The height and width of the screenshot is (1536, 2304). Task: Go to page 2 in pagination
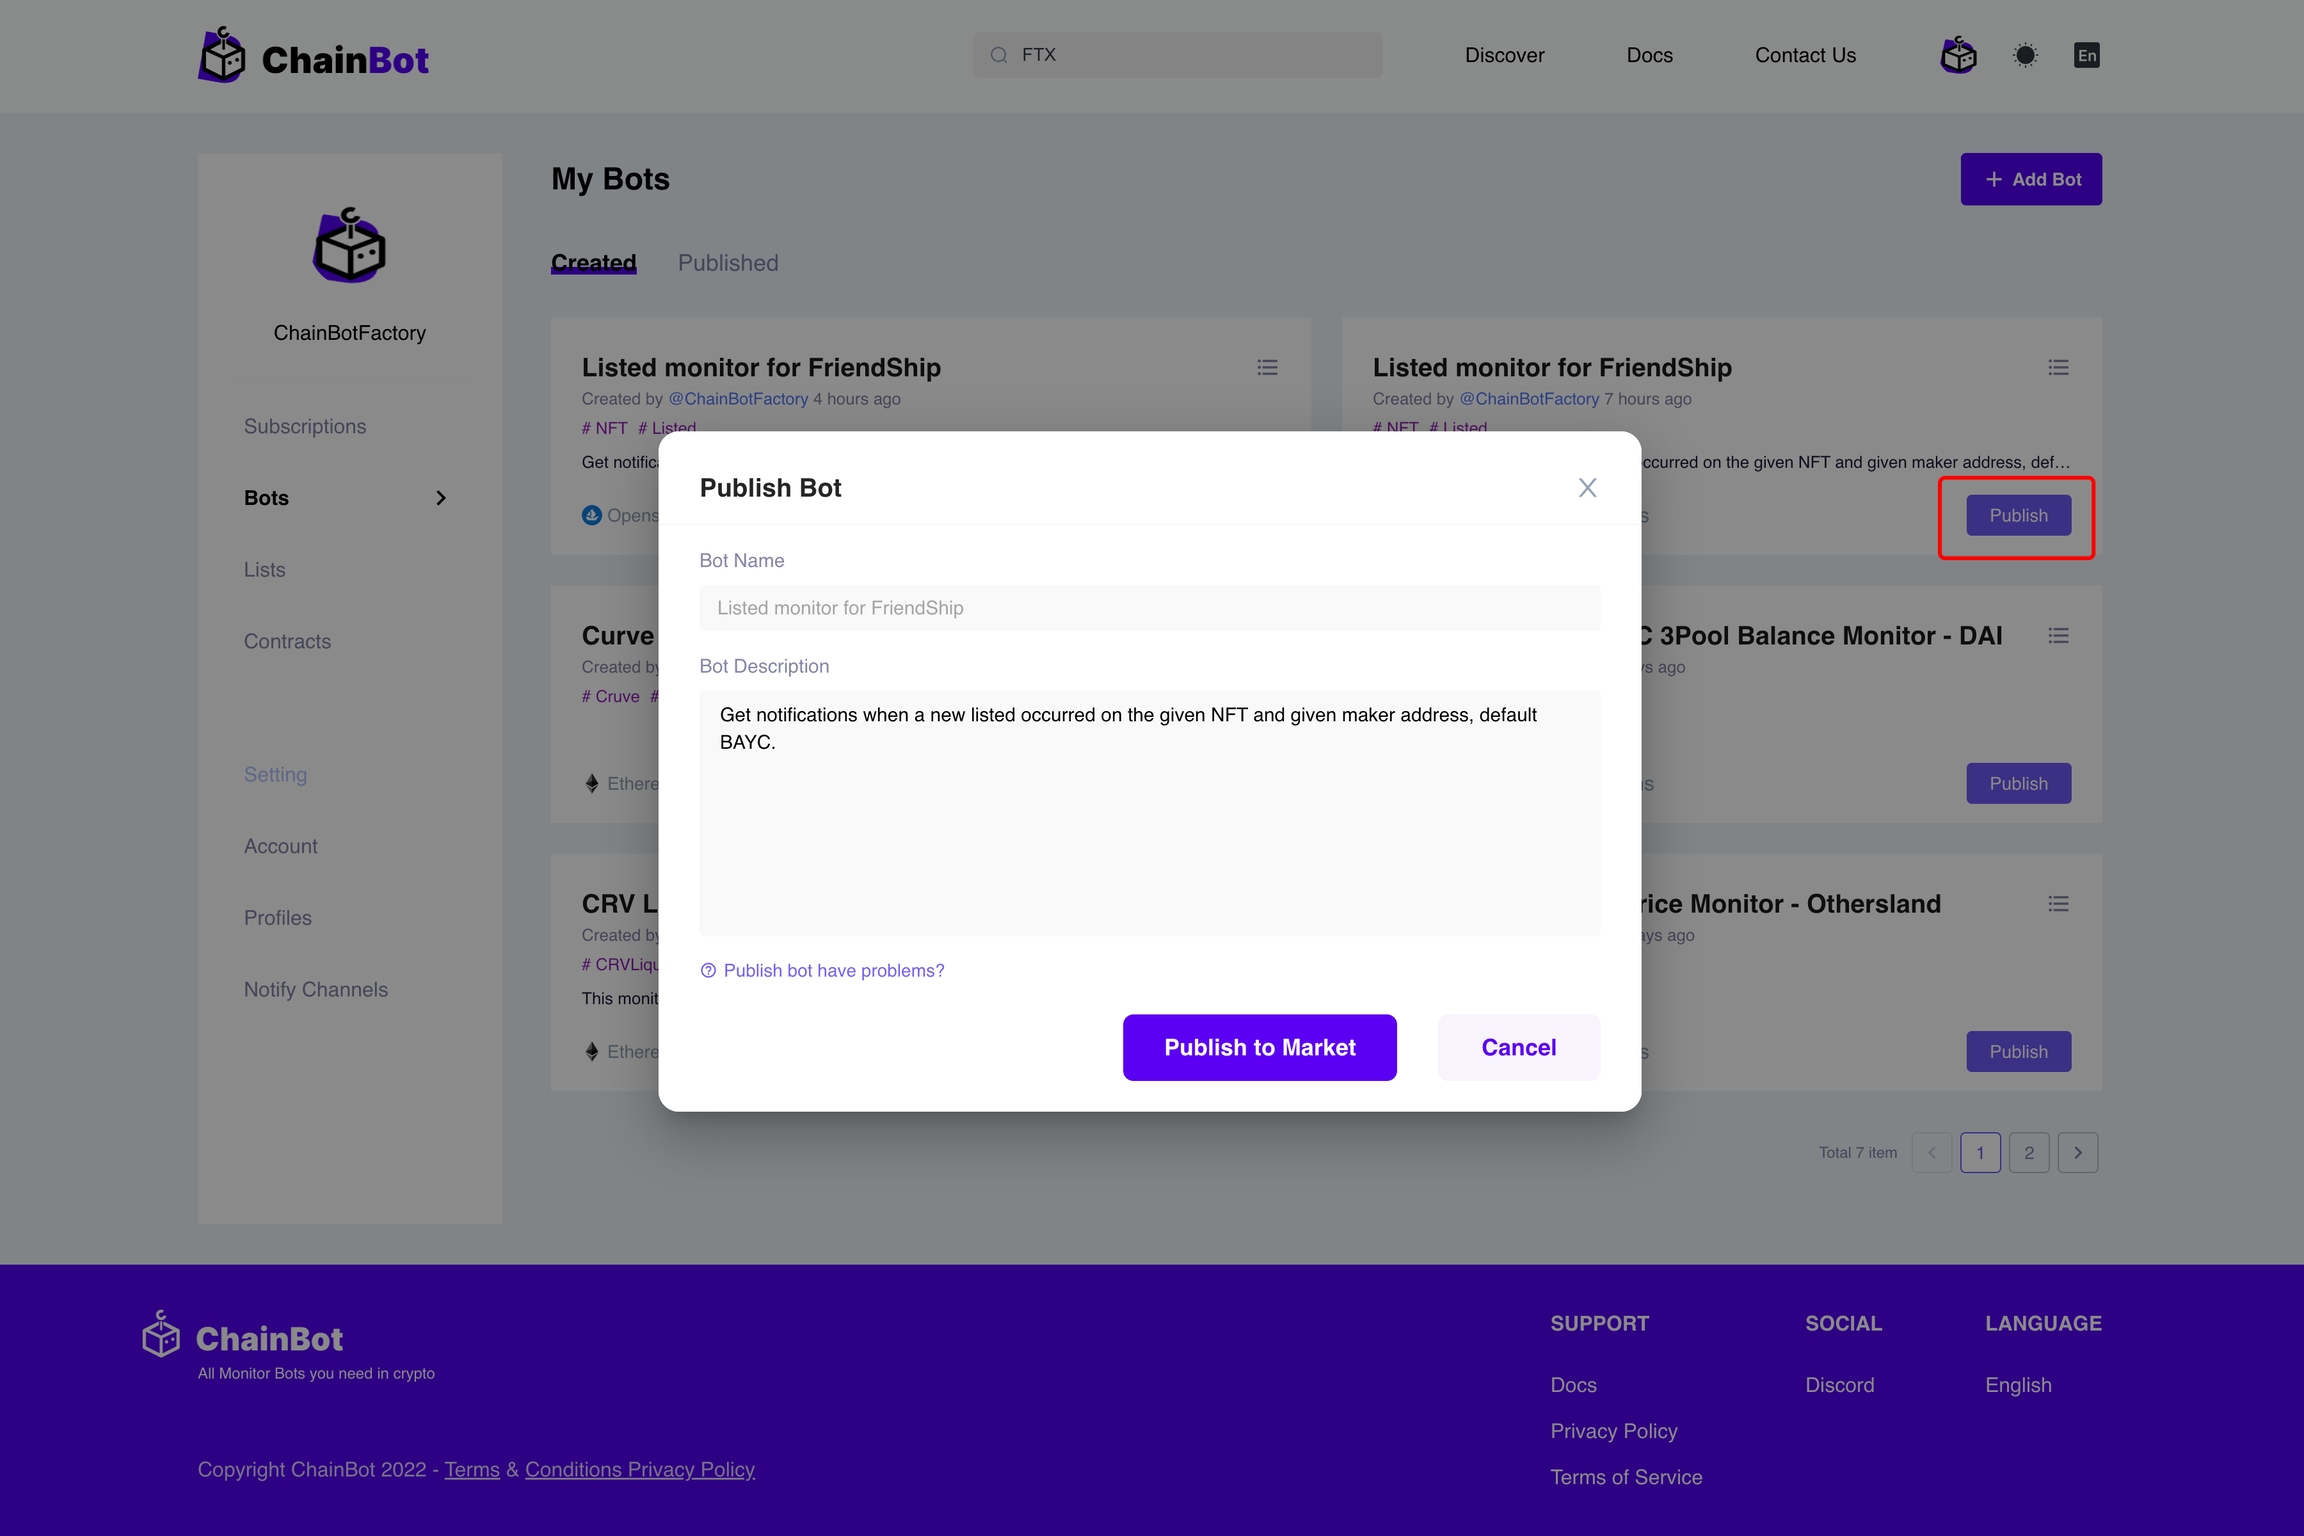pos(2029,1153)
